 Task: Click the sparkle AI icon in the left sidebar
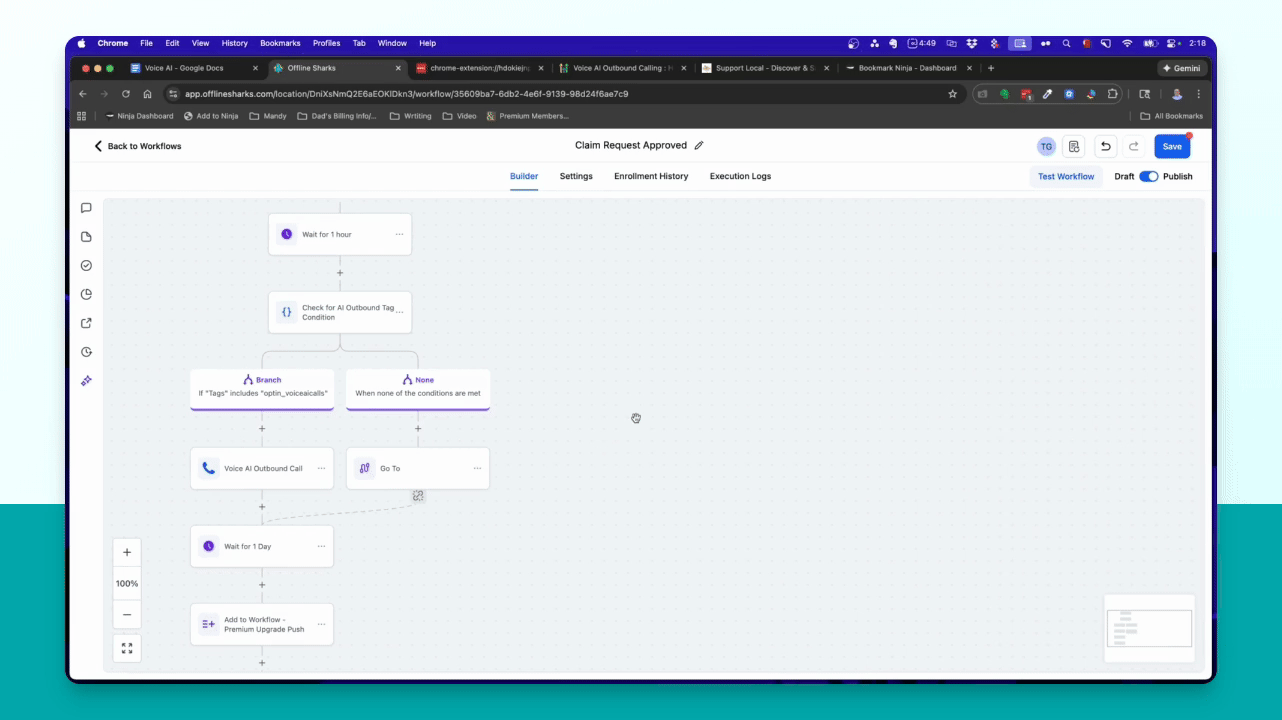tap(86, 381)
